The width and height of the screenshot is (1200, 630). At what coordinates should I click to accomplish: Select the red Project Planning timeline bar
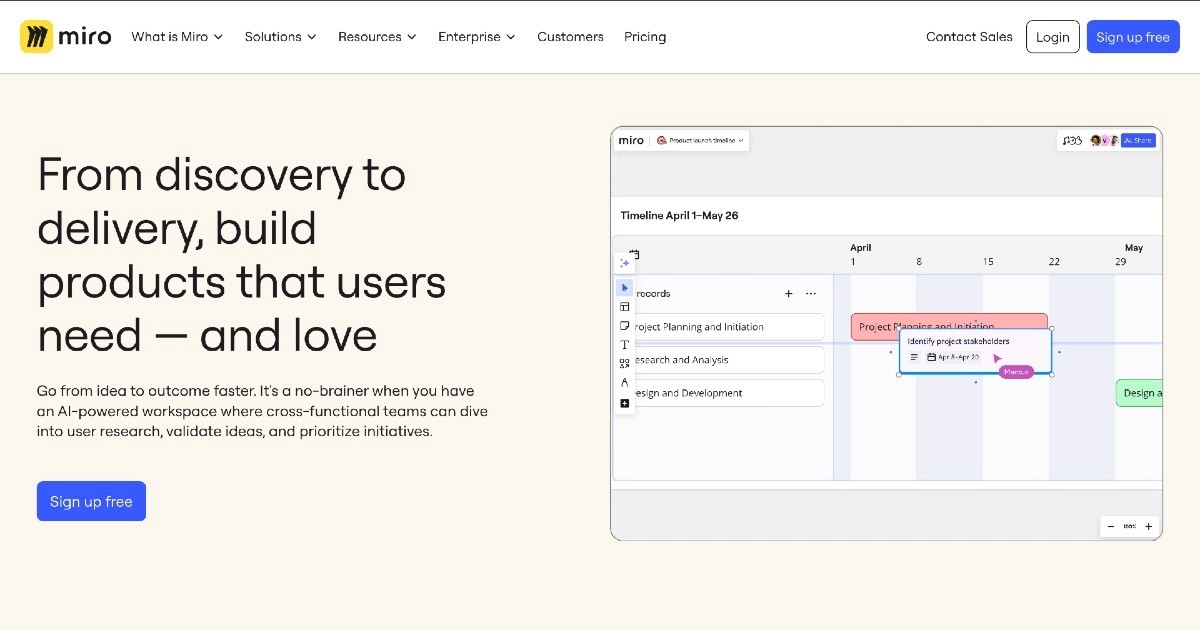(x=875, y=325)
